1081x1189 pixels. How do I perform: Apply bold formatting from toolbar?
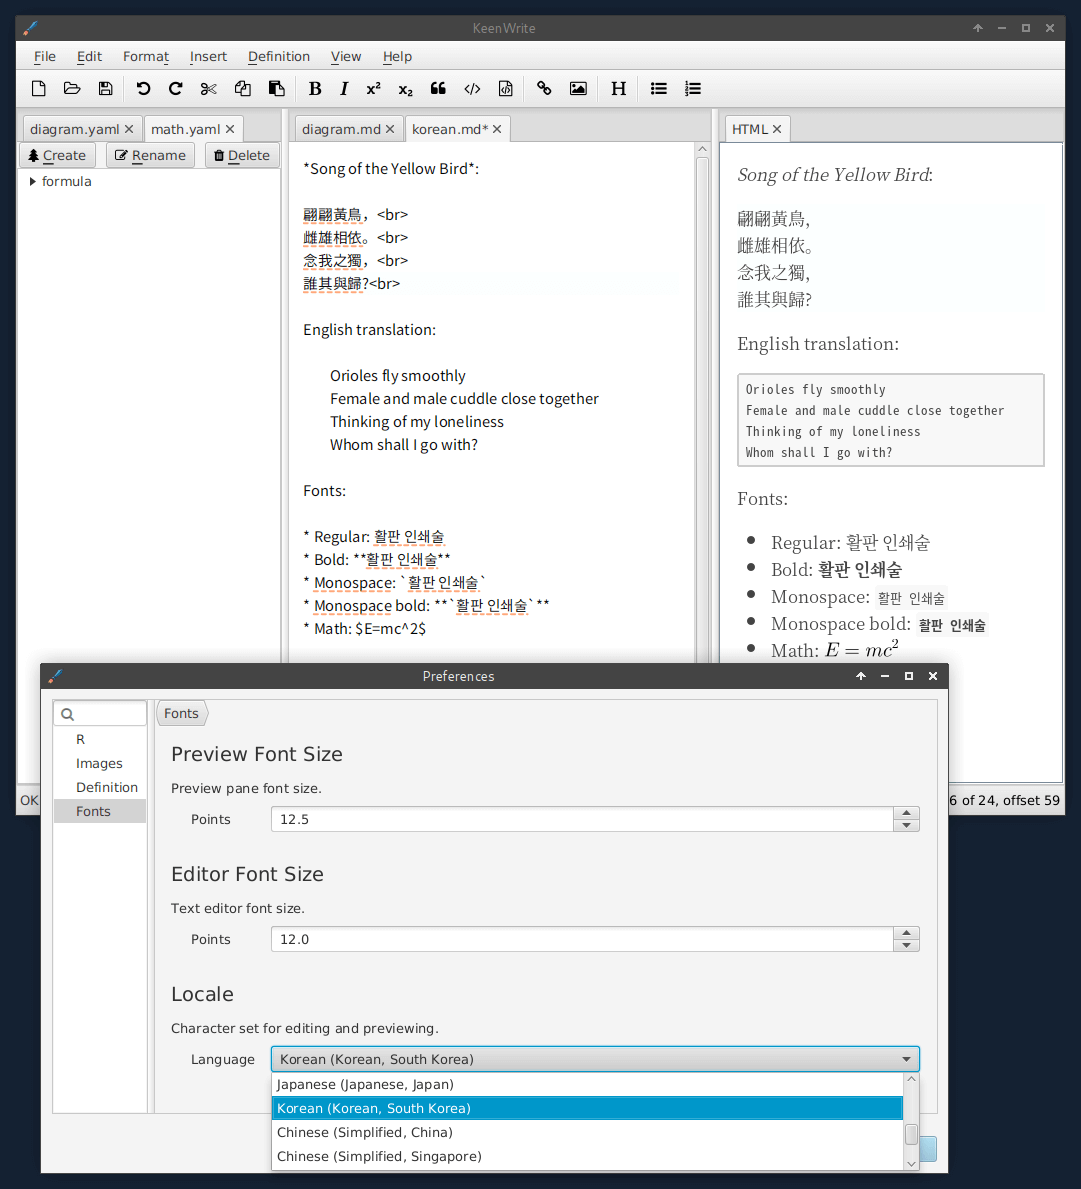pyautogui.click(x=315, y=88)
